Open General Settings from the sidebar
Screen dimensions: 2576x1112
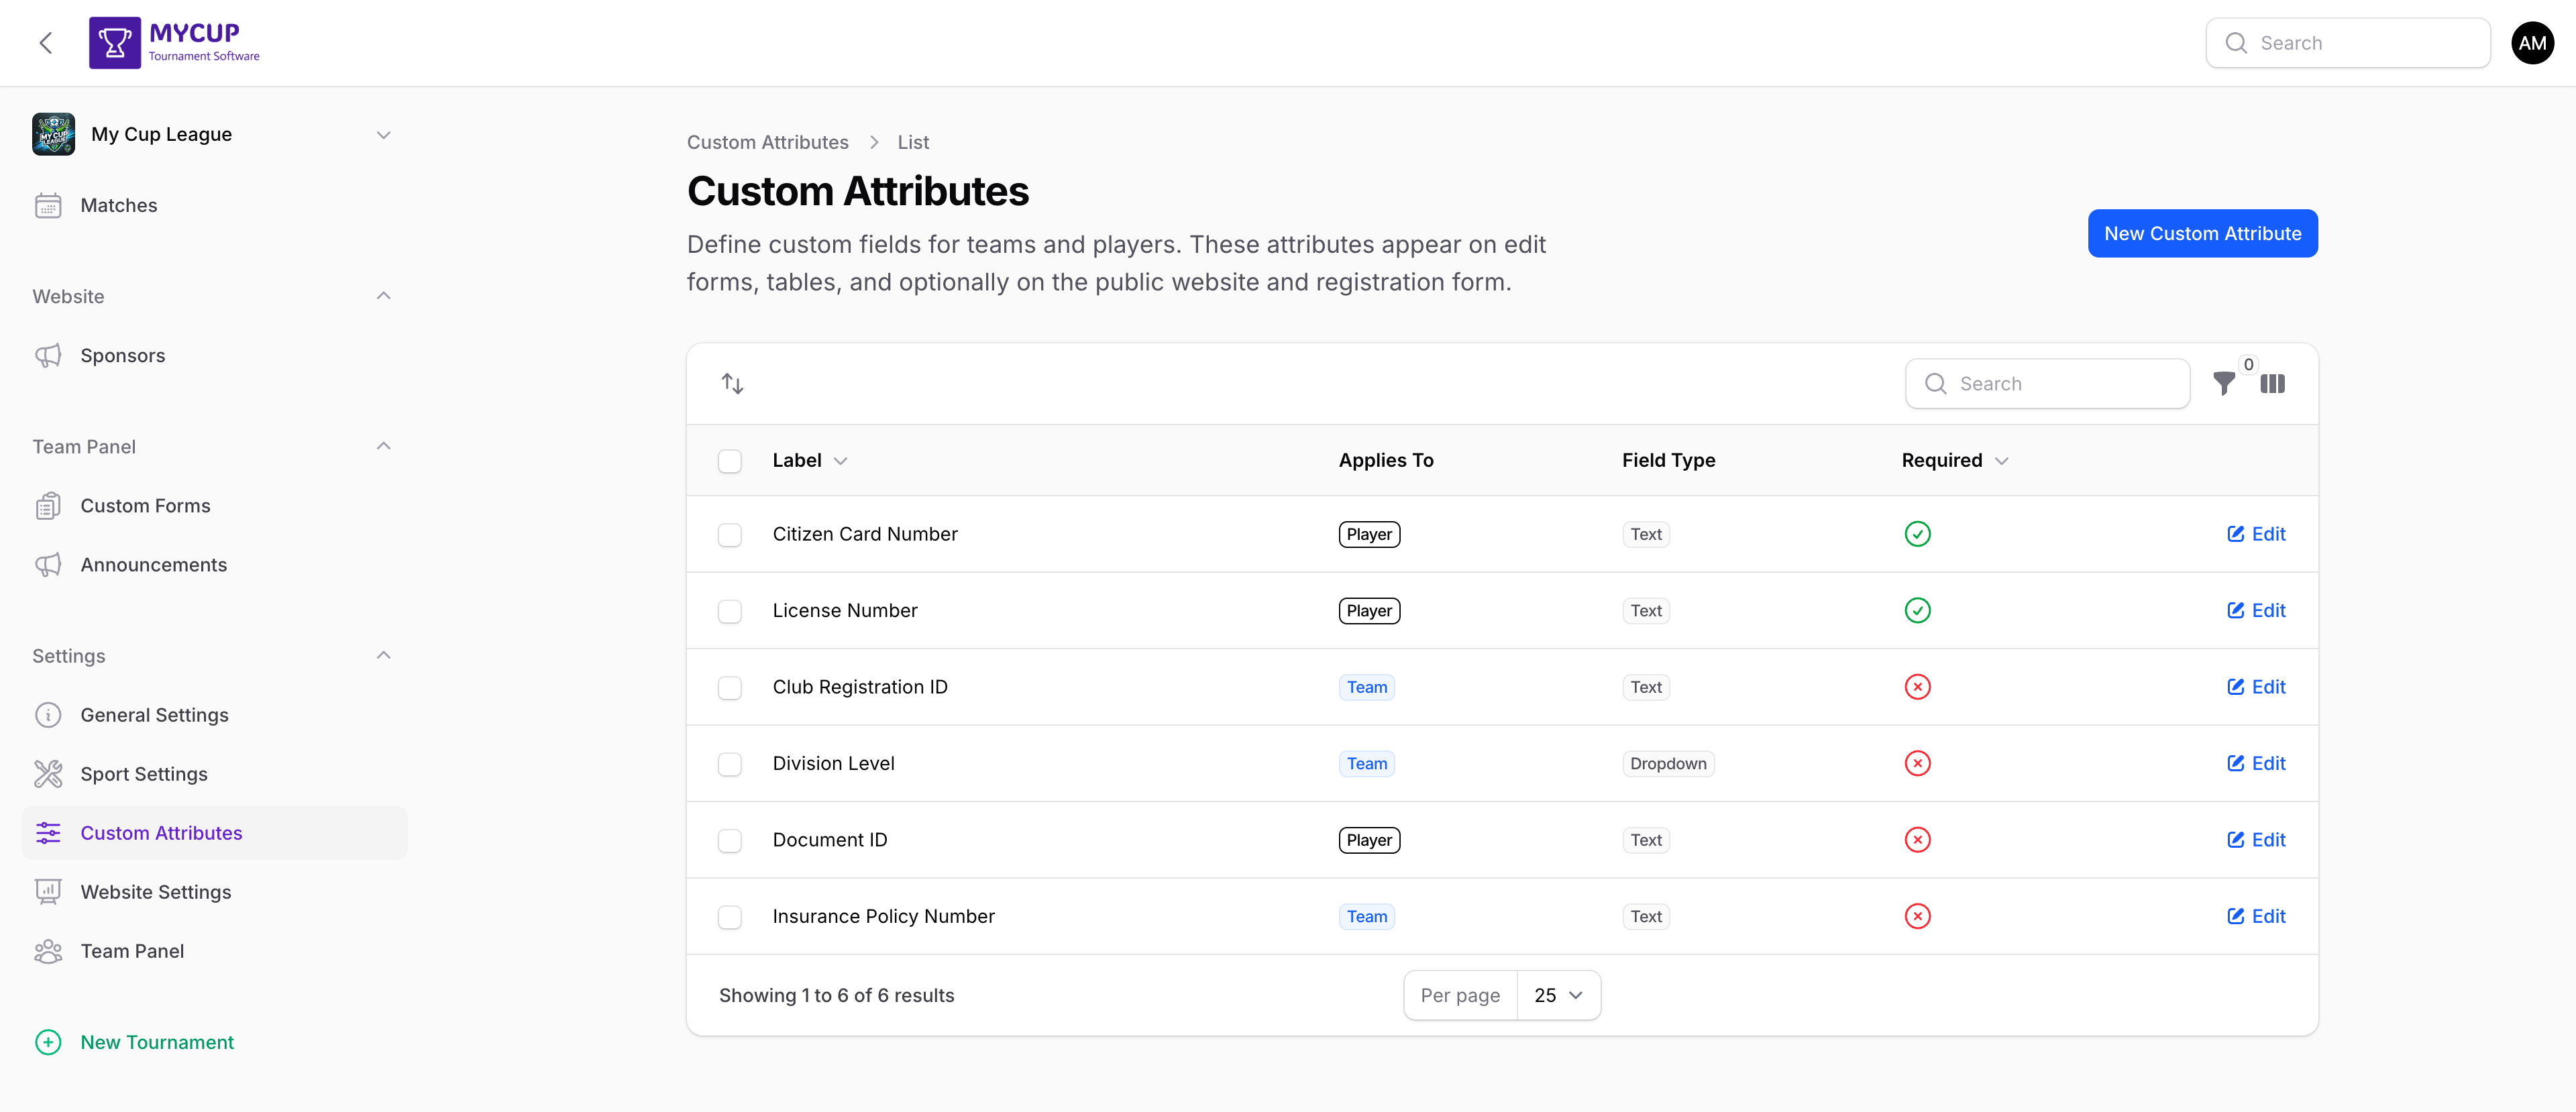click(x=155, y=714)
